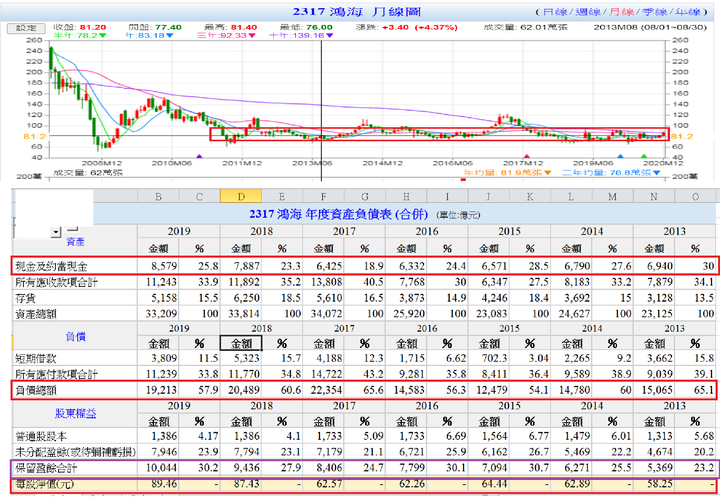
Task: Select column O header
Action: point(695,196)
